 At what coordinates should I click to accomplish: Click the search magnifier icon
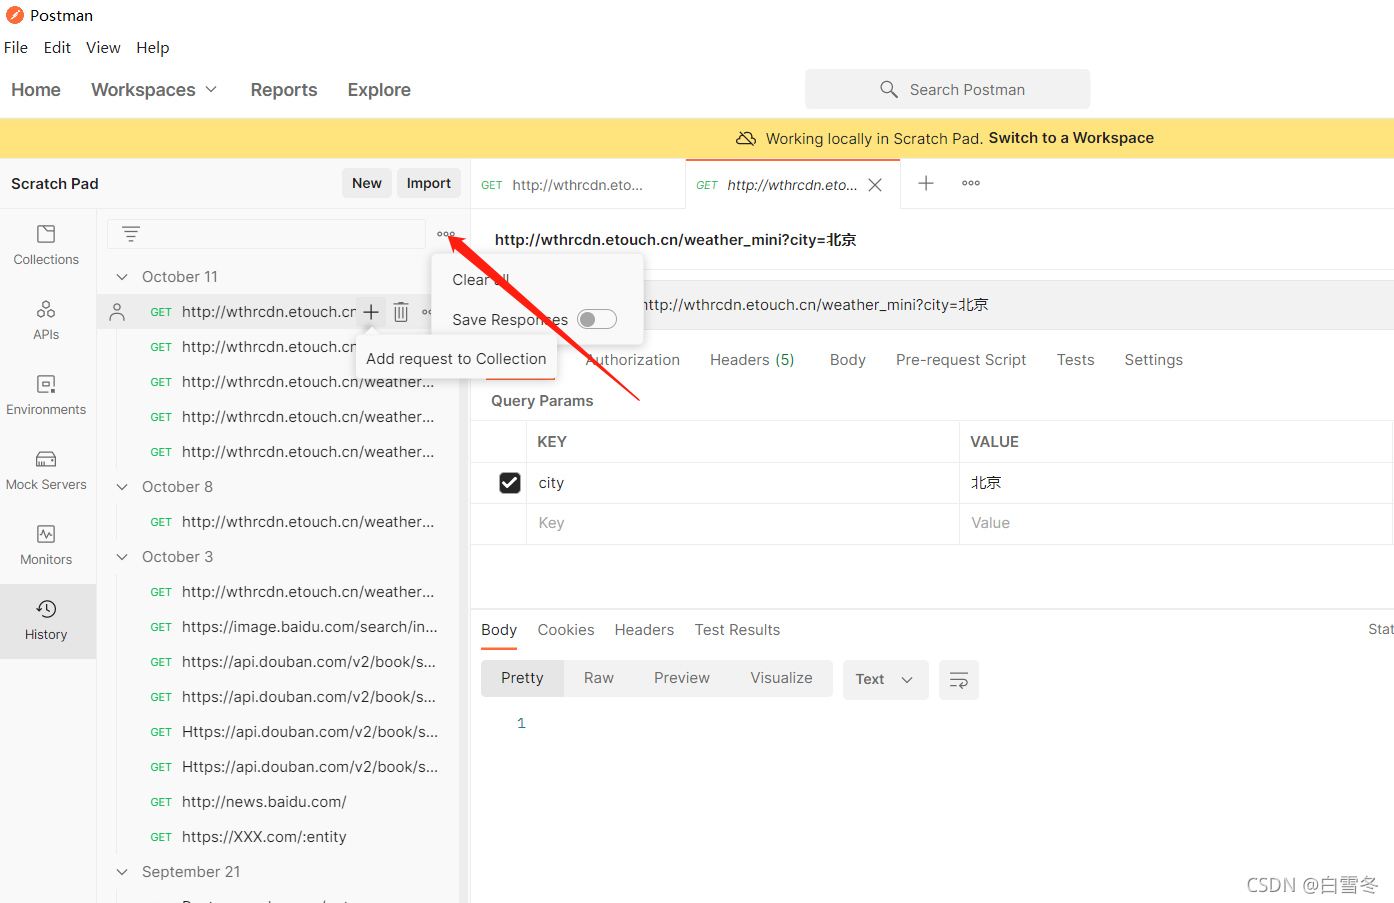point(889,89)
